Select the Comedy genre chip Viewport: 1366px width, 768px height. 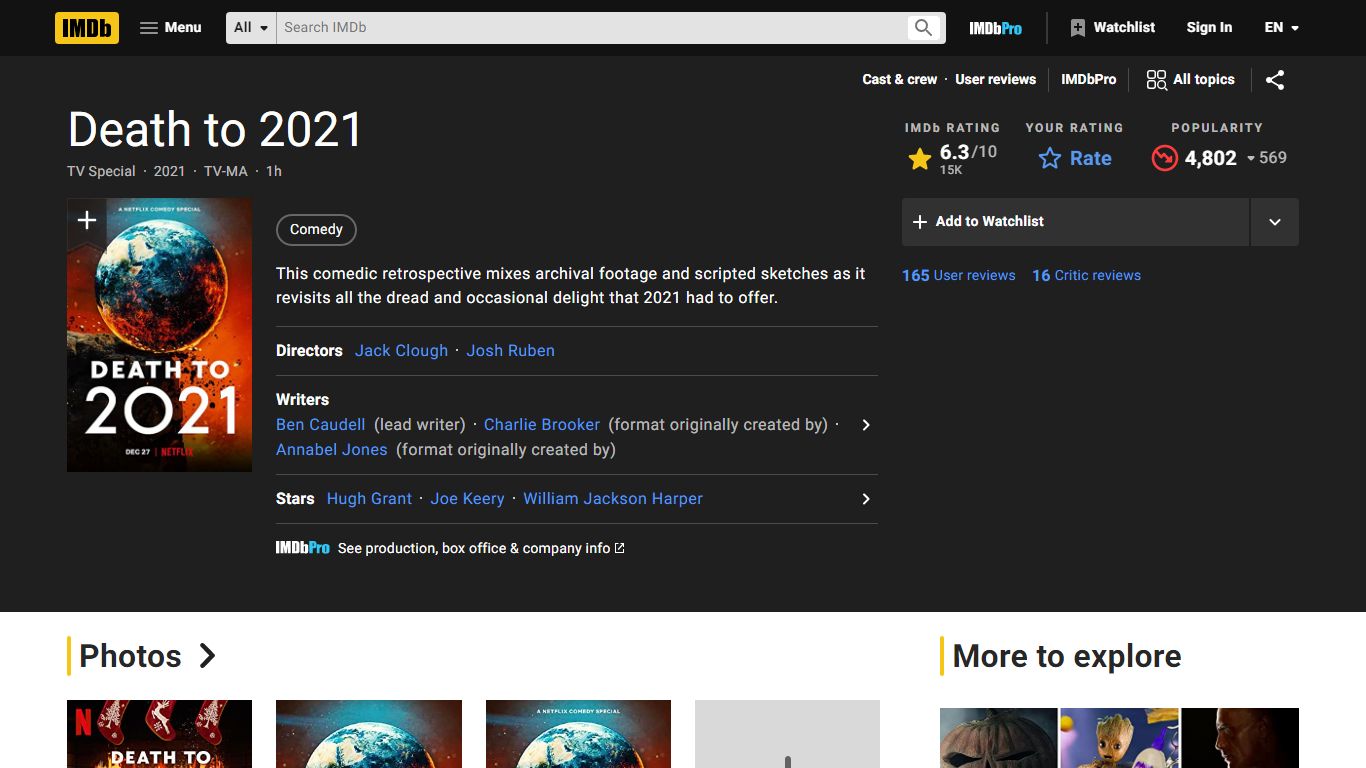click(x=316, y=230)
